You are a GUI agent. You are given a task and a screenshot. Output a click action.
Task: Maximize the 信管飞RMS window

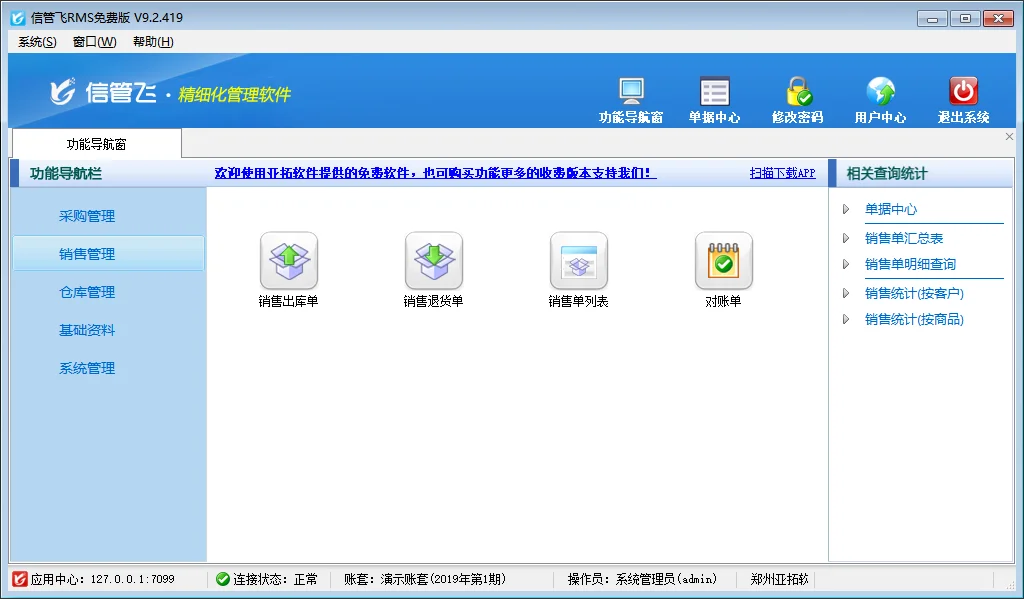point(965,19)
